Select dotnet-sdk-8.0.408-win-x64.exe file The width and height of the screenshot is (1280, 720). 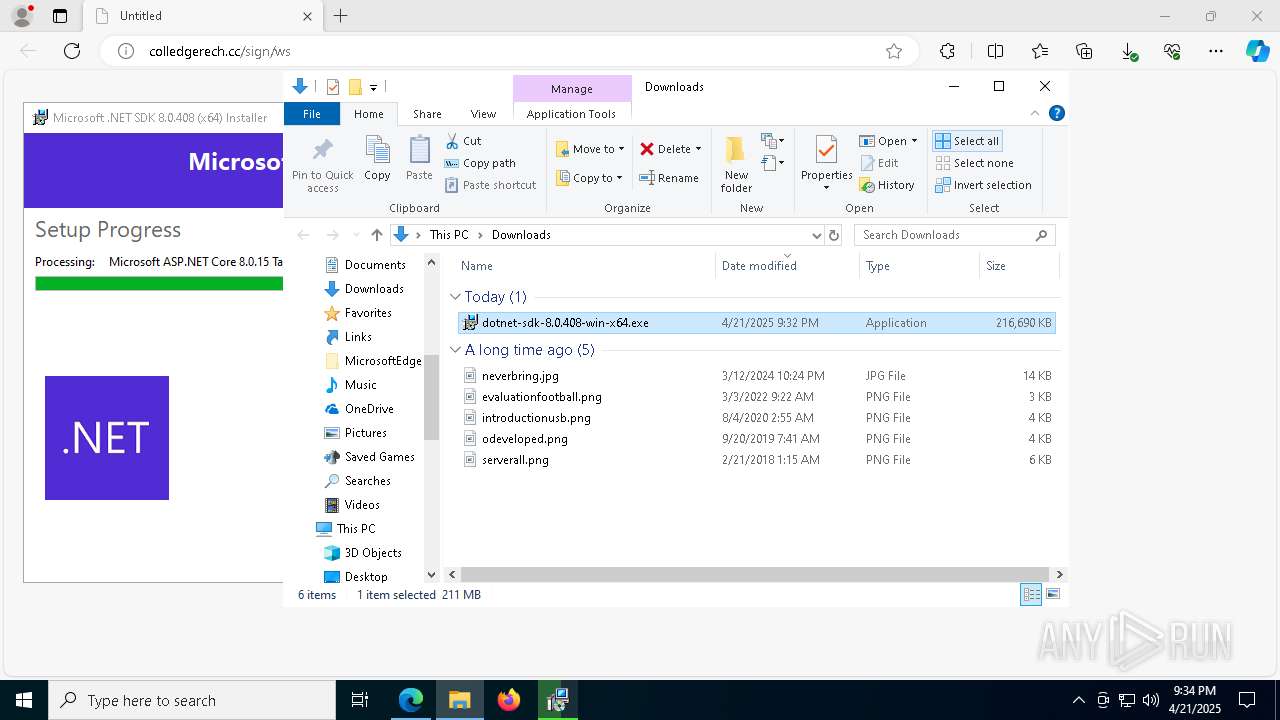point(756,323)
